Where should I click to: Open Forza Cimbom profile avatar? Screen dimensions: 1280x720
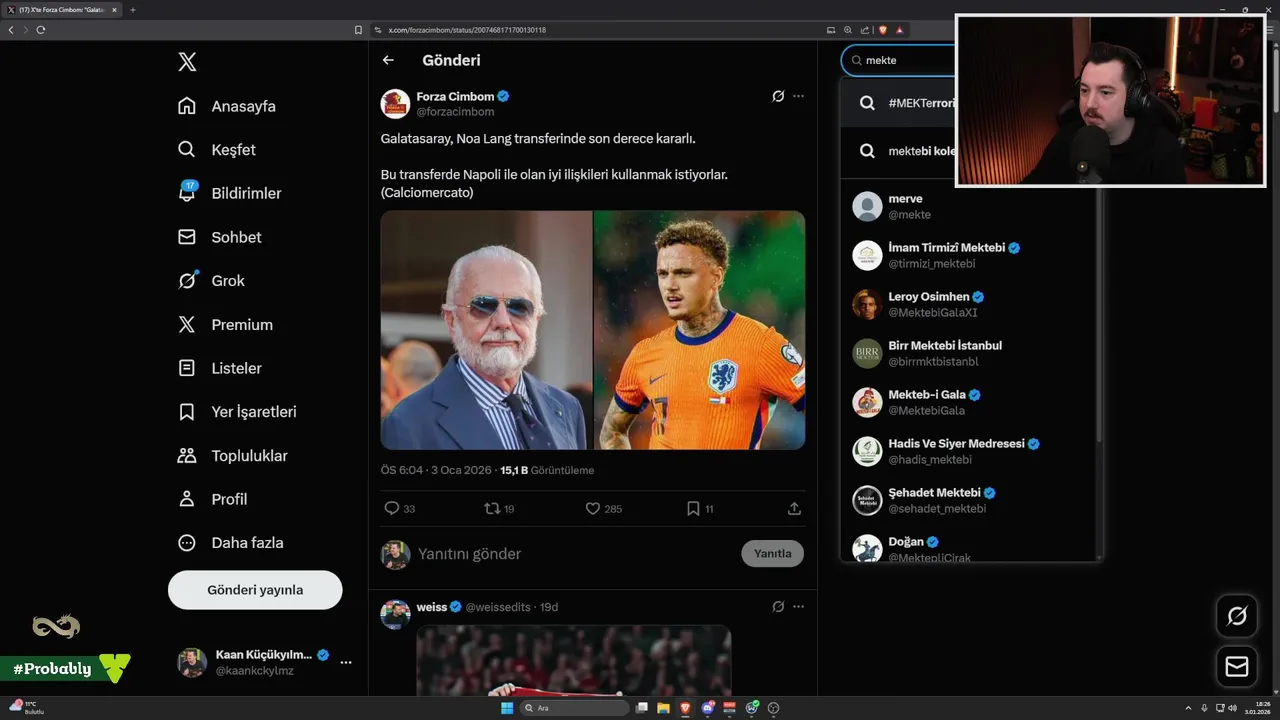(x=395, y=104)
